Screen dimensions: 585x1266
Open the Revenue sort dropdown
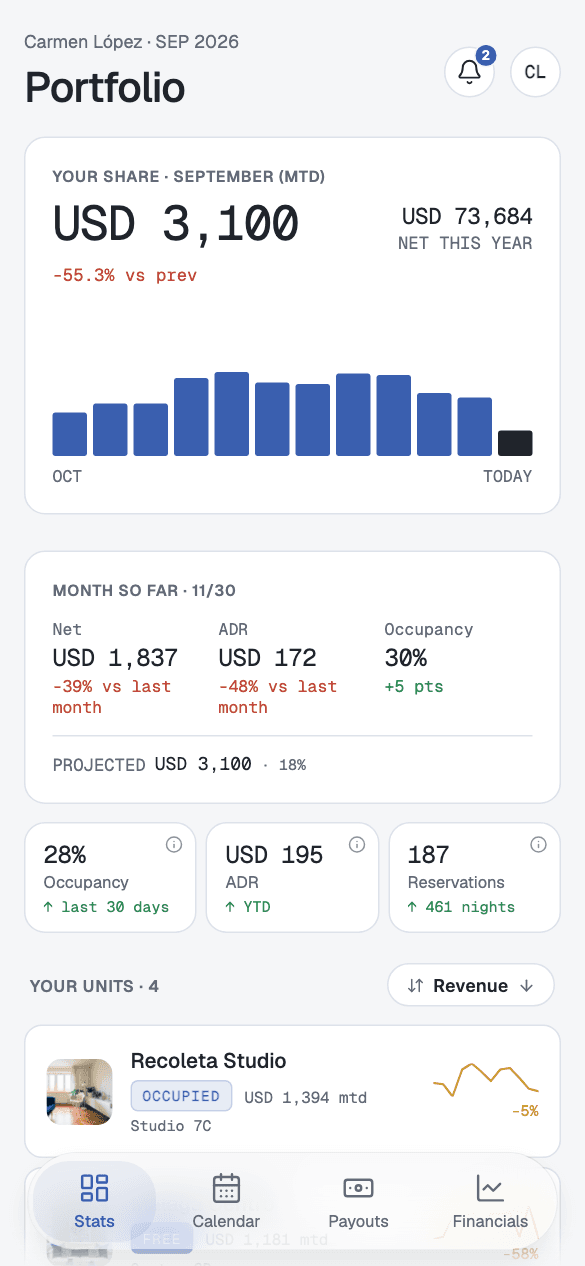[471, 986]
